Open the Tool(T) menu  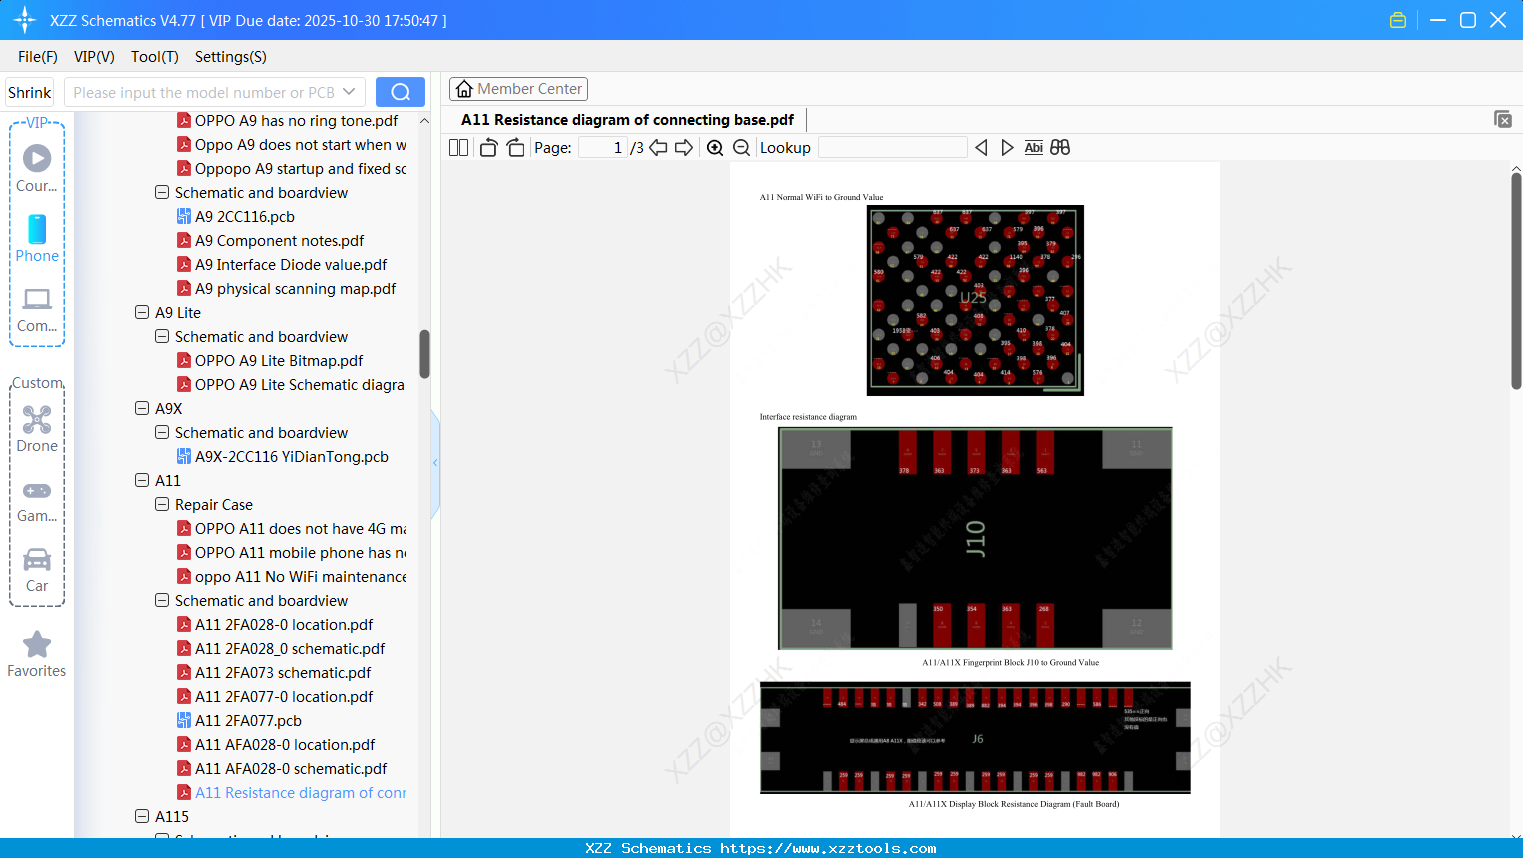155,57
